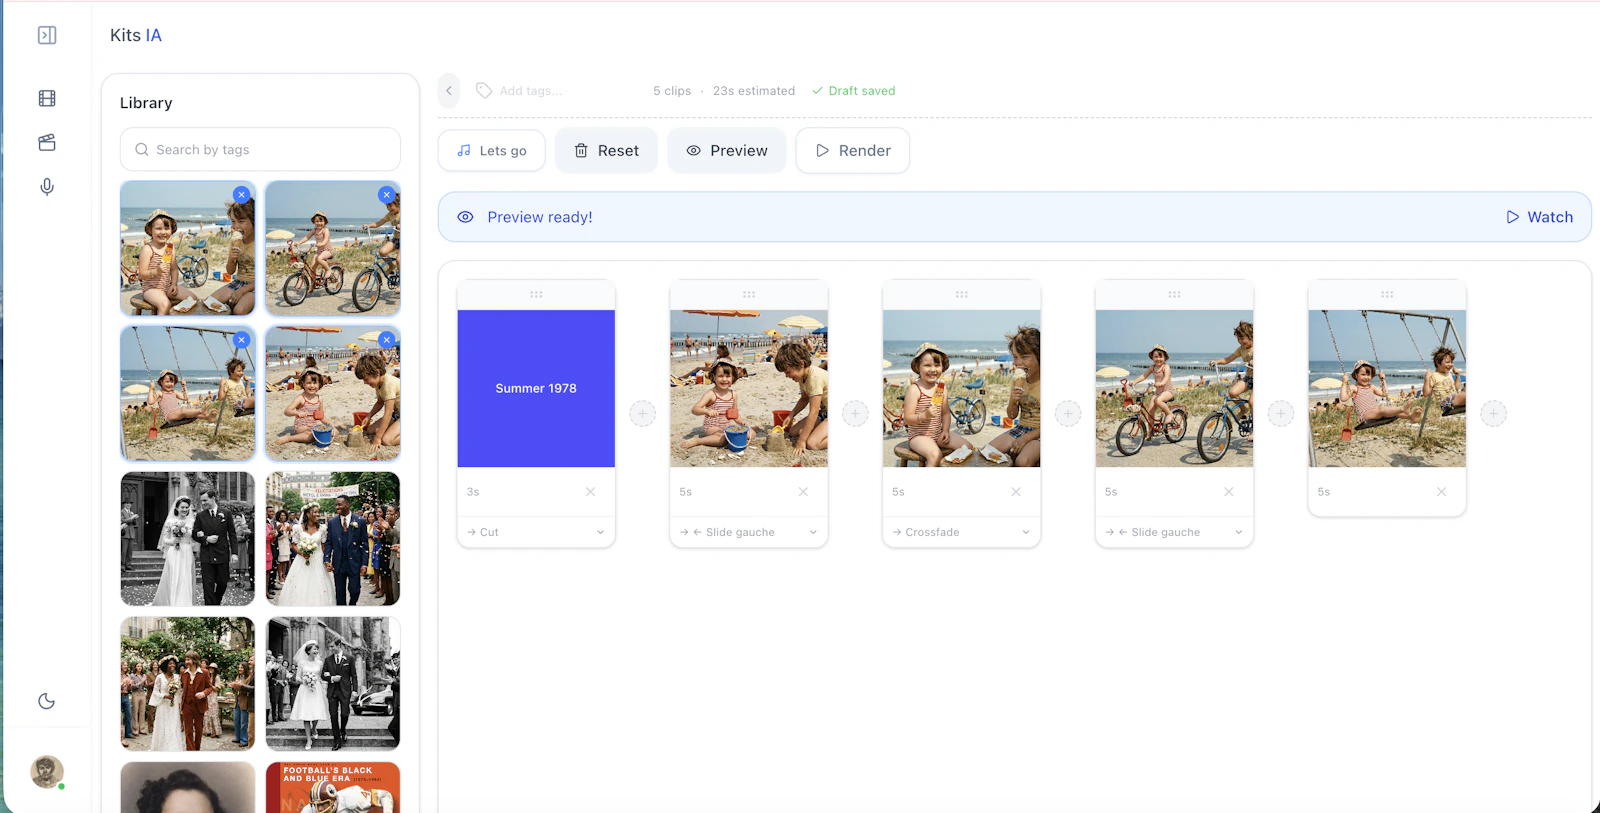Click the swing clip image in timeline

pos(1387,388)
